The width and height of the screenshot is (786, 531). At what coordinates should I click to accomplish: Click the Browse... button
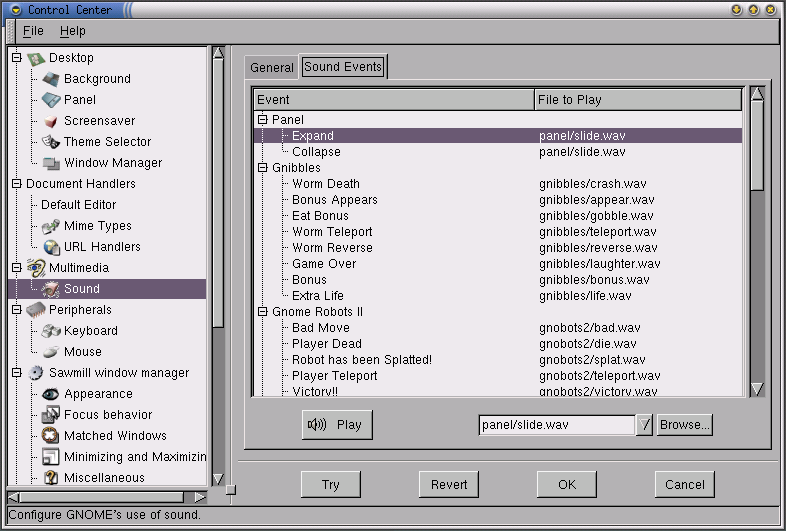(x=684, y=425)
